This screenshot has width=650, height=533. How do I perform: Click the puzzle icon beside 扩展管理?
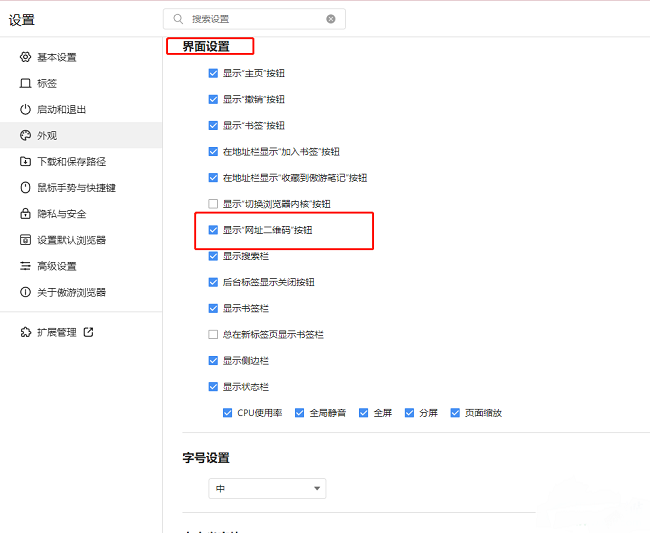(25, 332)
